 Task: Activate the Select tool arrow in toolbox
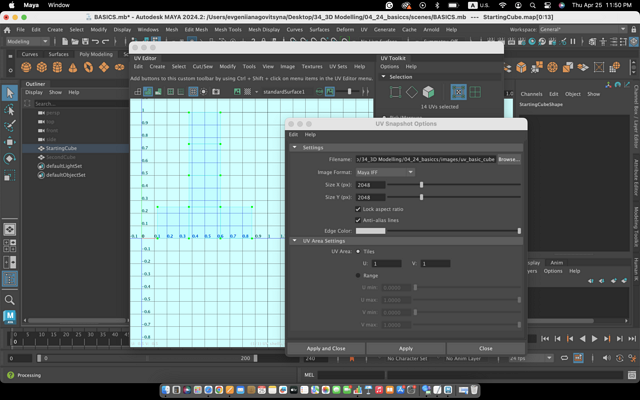tap(10, 93)
